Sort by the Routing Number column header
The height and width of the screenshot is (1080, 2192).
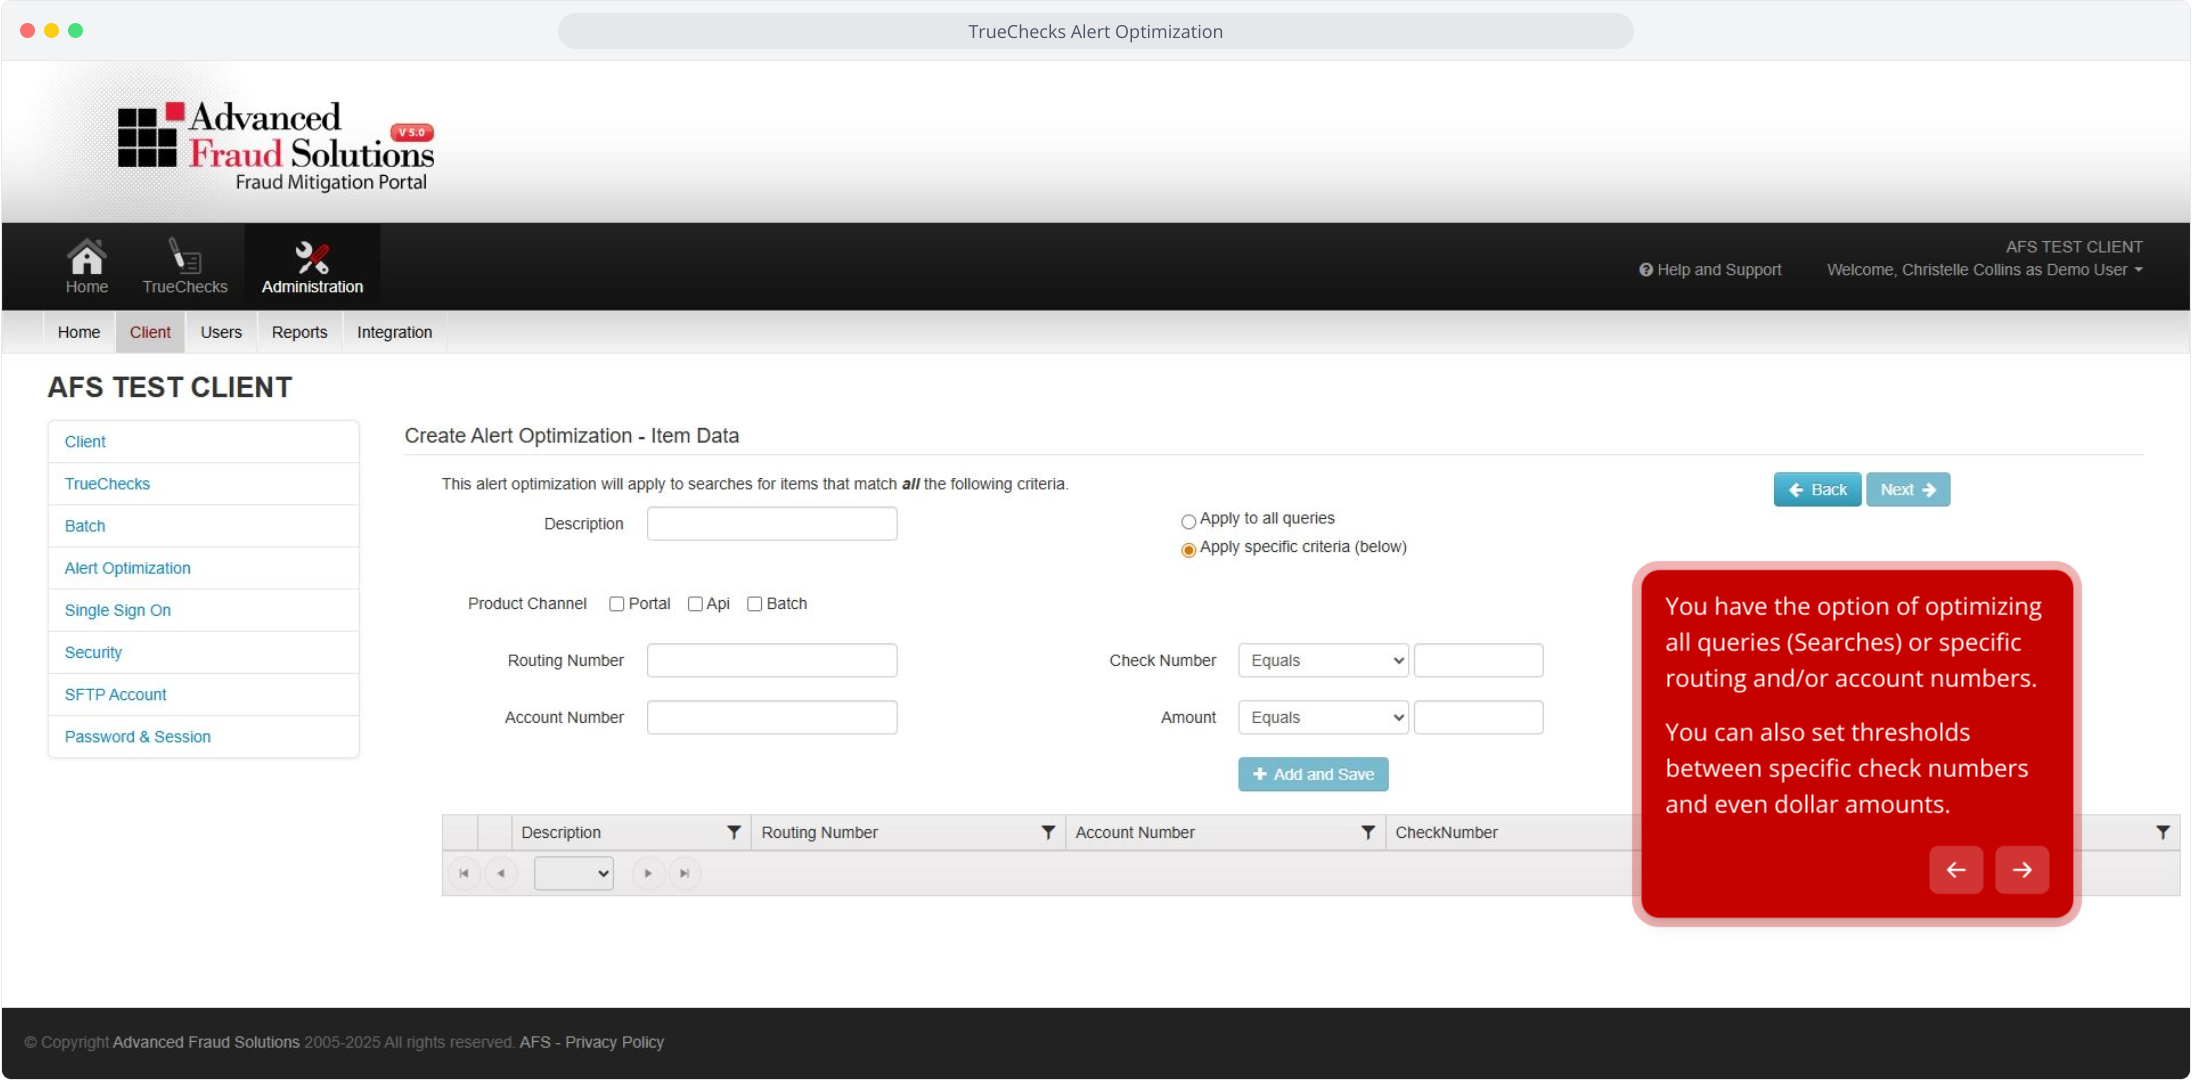coord(819,832)
